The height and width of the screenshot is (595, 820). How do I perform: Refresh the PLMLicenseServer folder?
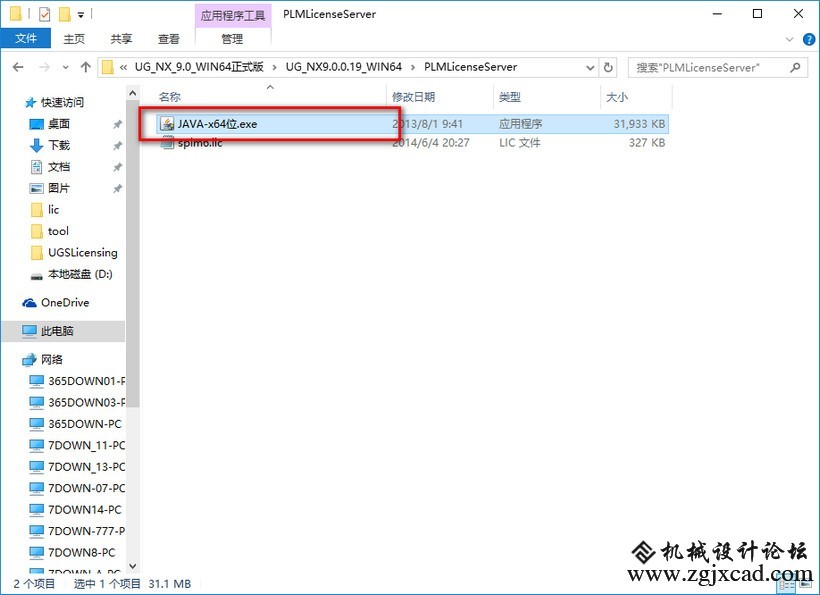608,67
